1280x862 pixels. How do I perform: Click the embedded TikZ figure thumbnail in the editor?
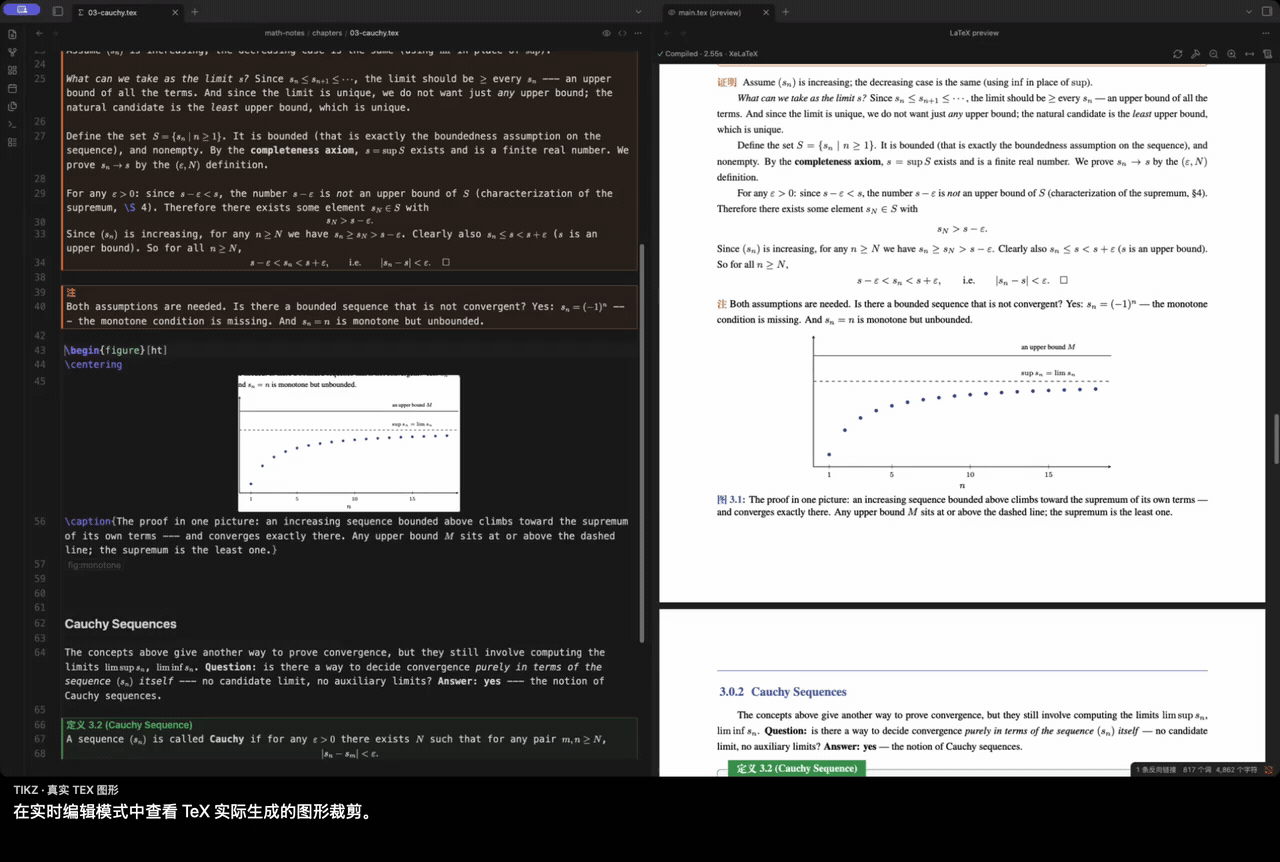(349, 443)
